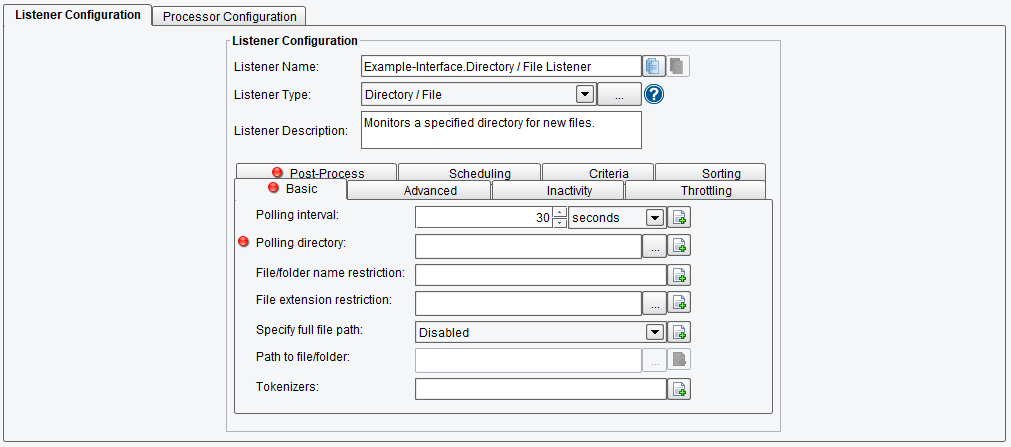
Task: Click the copy icon next to Listener Name
Action: tap(653, 66)
